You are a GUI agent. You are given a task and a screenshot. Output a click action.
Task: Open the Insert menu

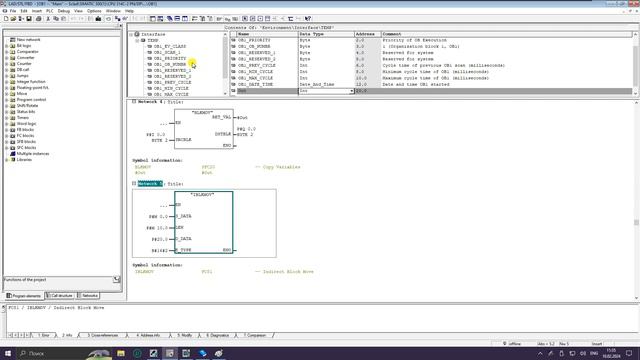[37, 11]
